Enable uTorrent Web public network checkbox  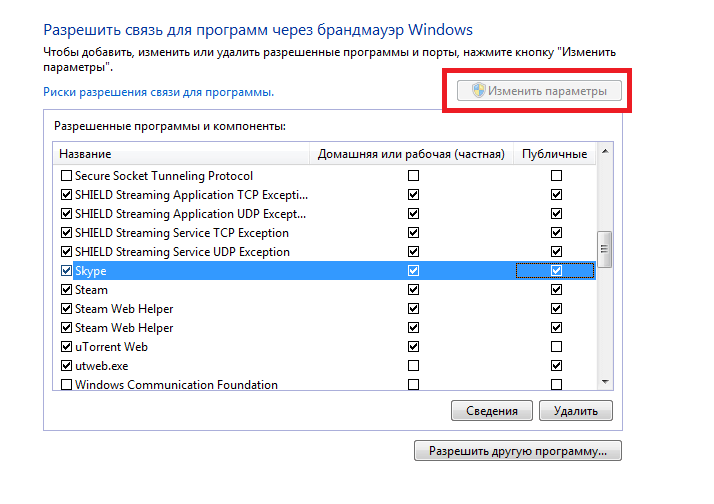click(x=556, y=346)
